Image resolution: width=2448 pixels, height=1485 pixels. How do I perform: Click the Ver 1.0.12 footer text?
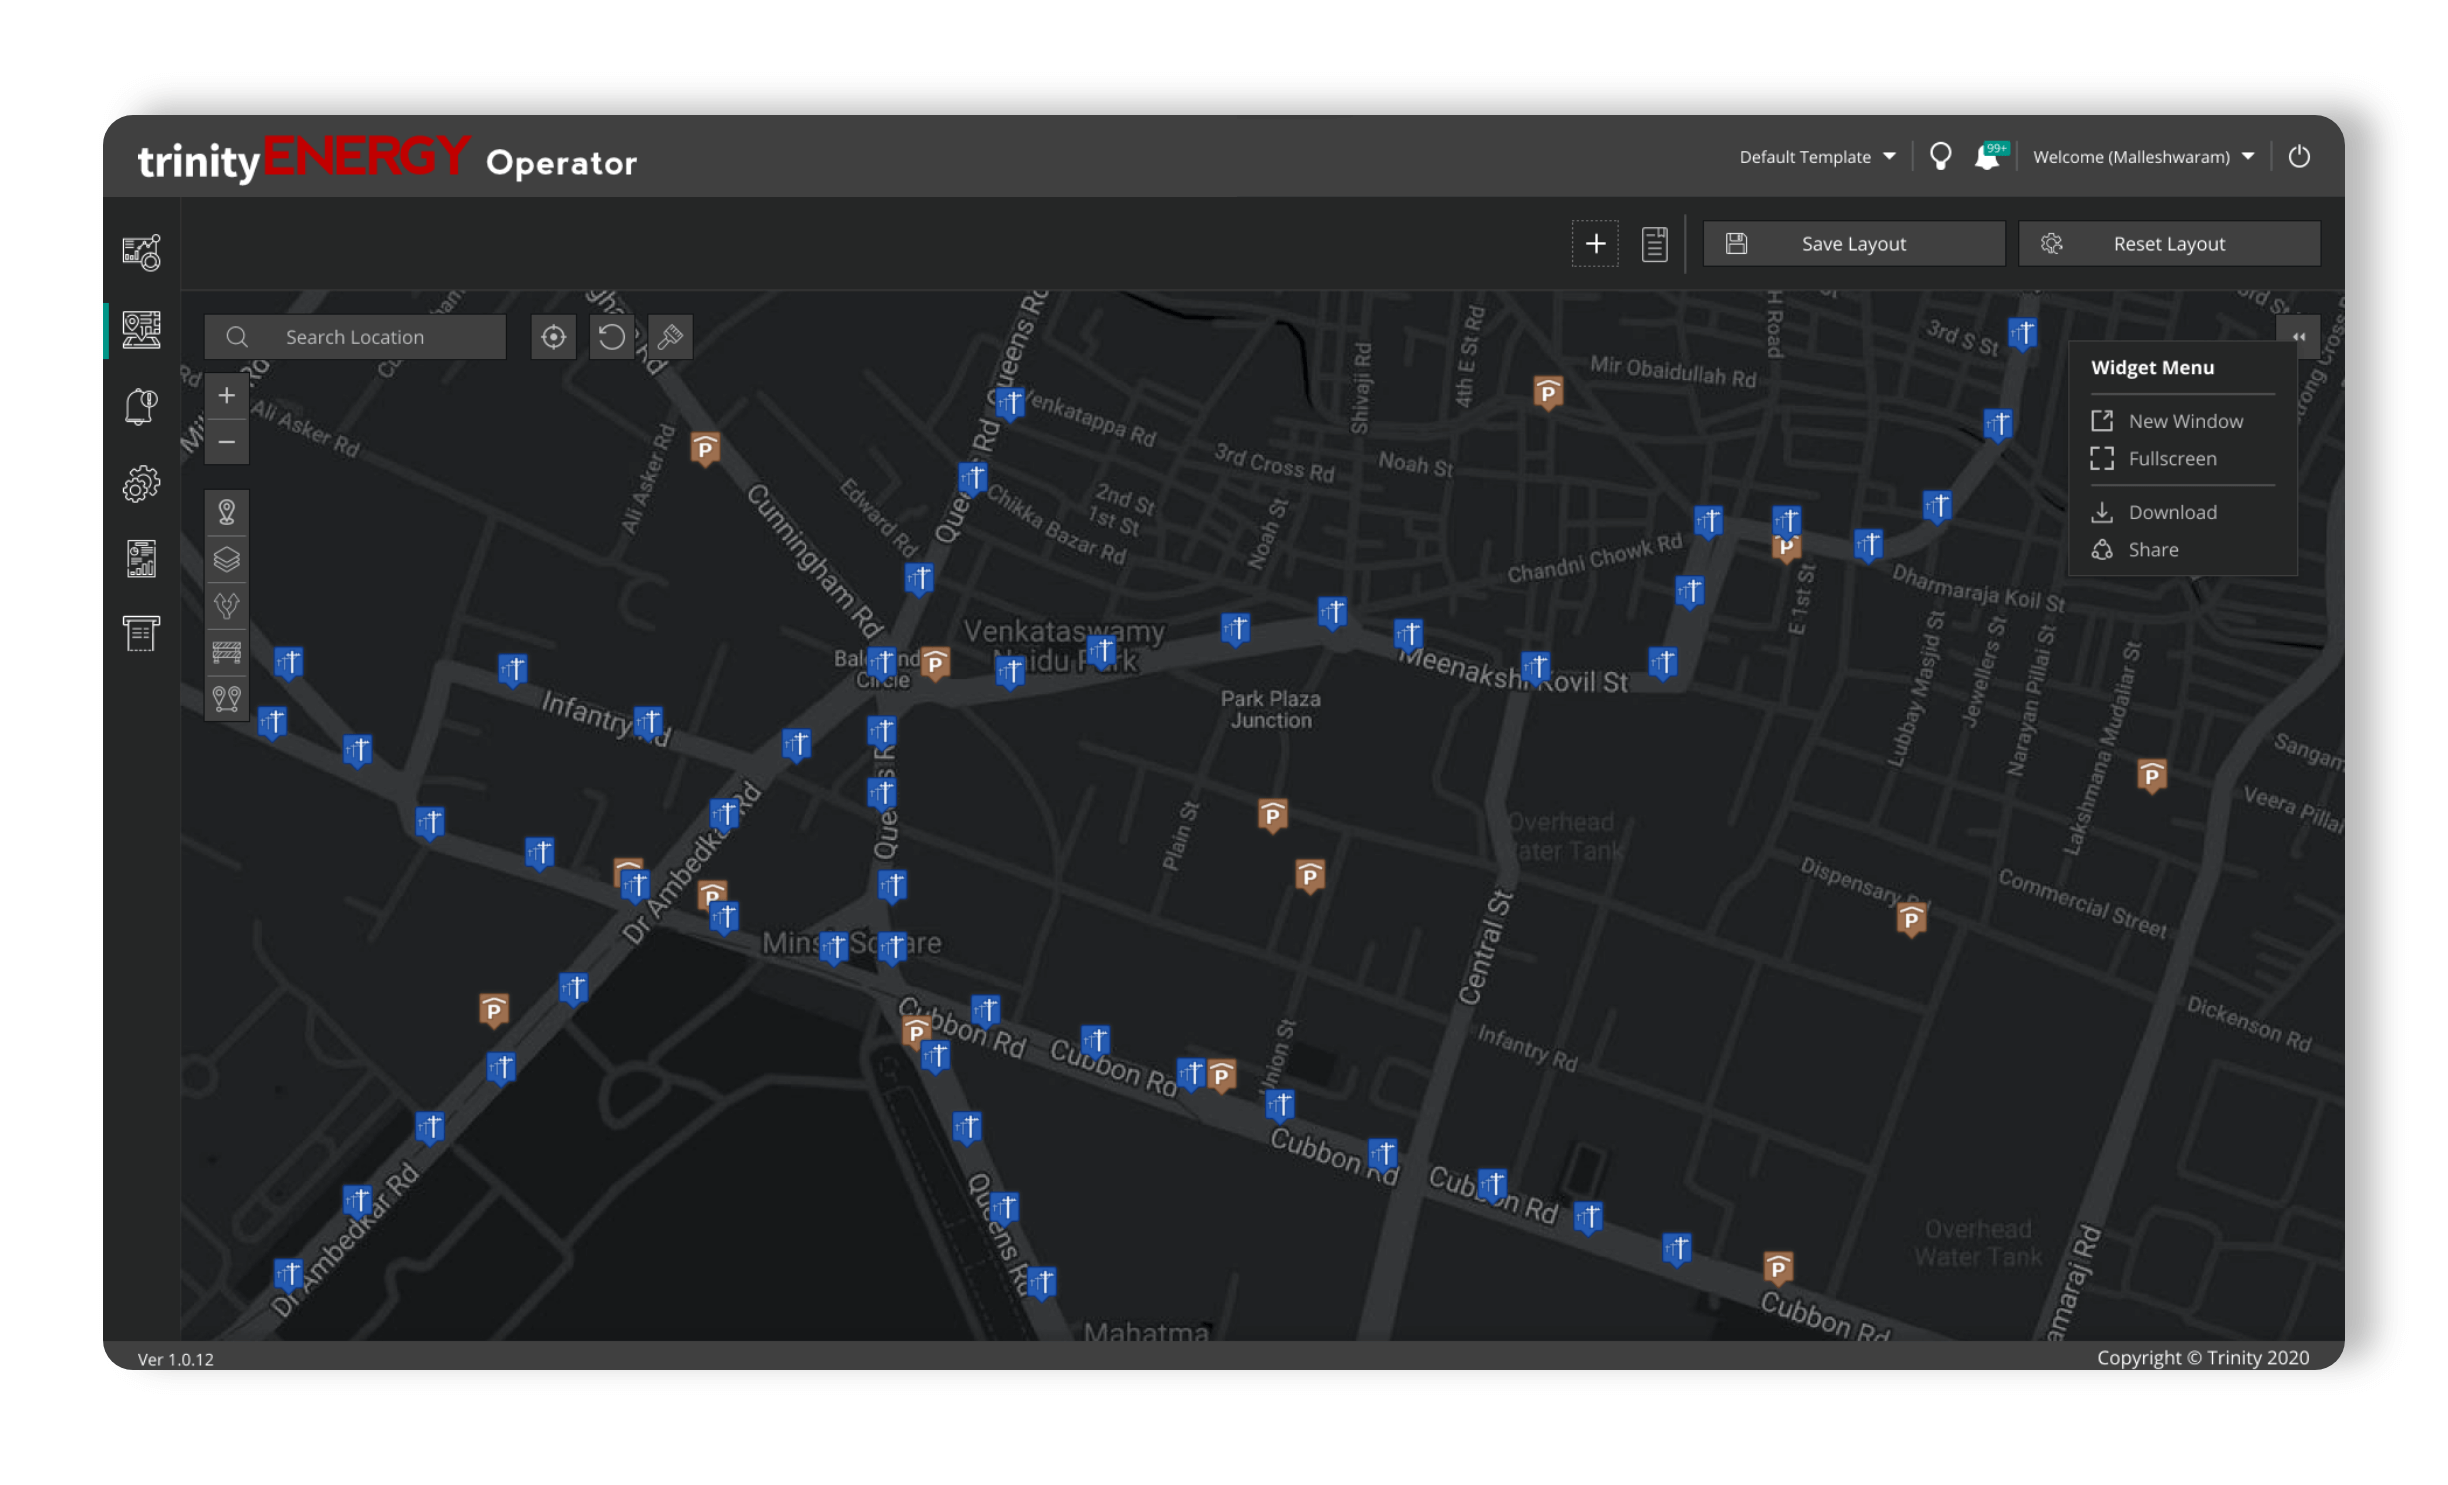click(x=175, y=1359)
